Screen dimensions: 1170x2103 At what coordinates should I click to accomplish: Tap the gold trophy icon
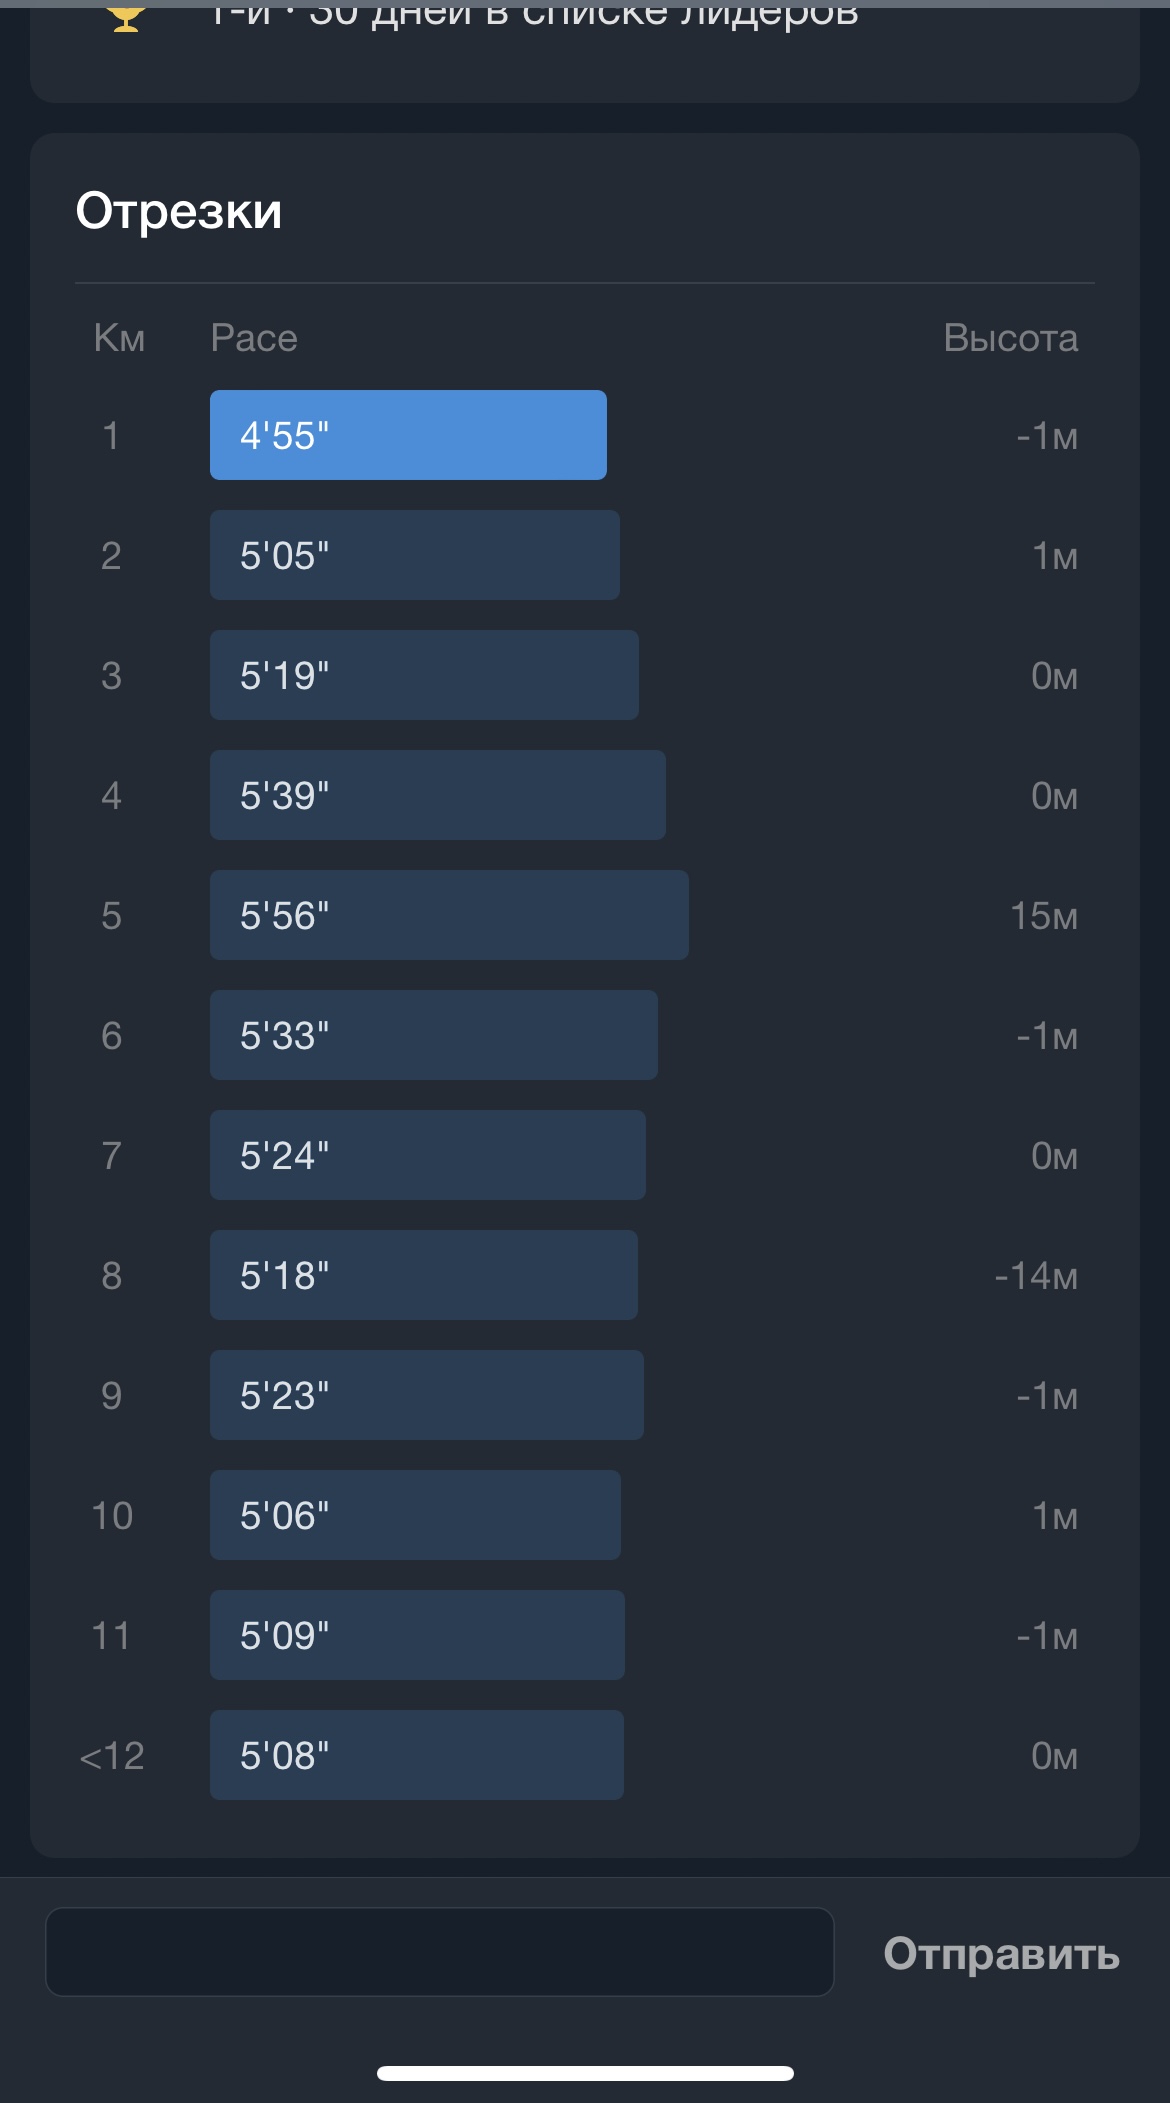click(x=126, y=18)
